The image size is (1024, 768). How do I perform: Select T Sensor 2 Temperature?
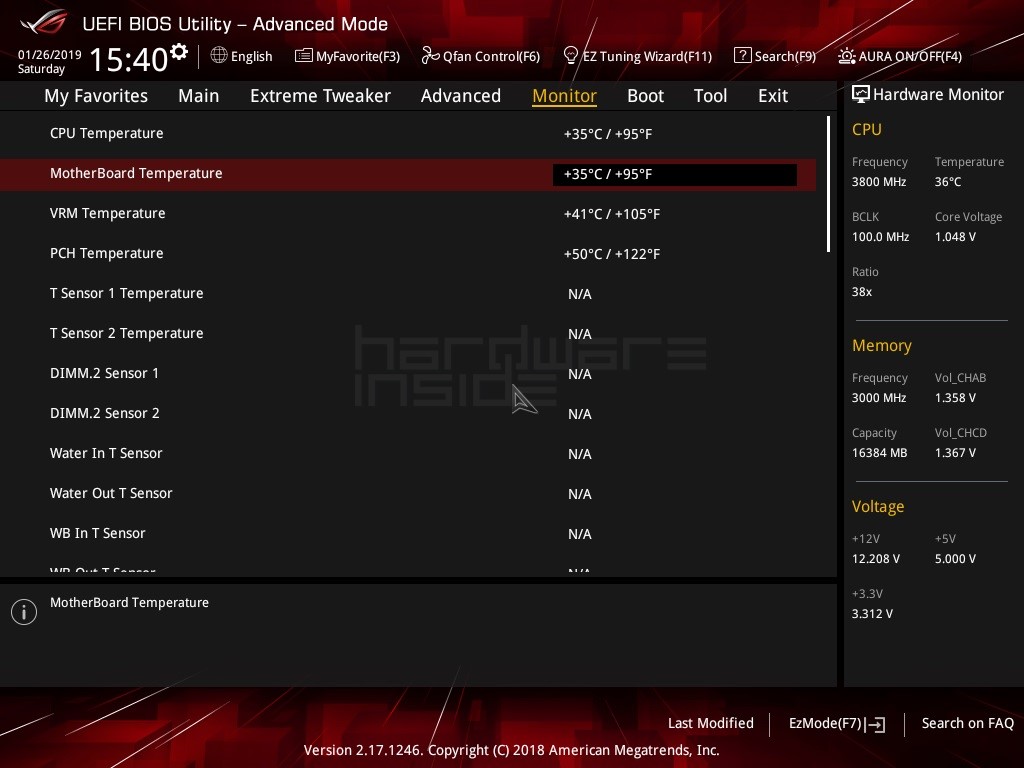408,334
